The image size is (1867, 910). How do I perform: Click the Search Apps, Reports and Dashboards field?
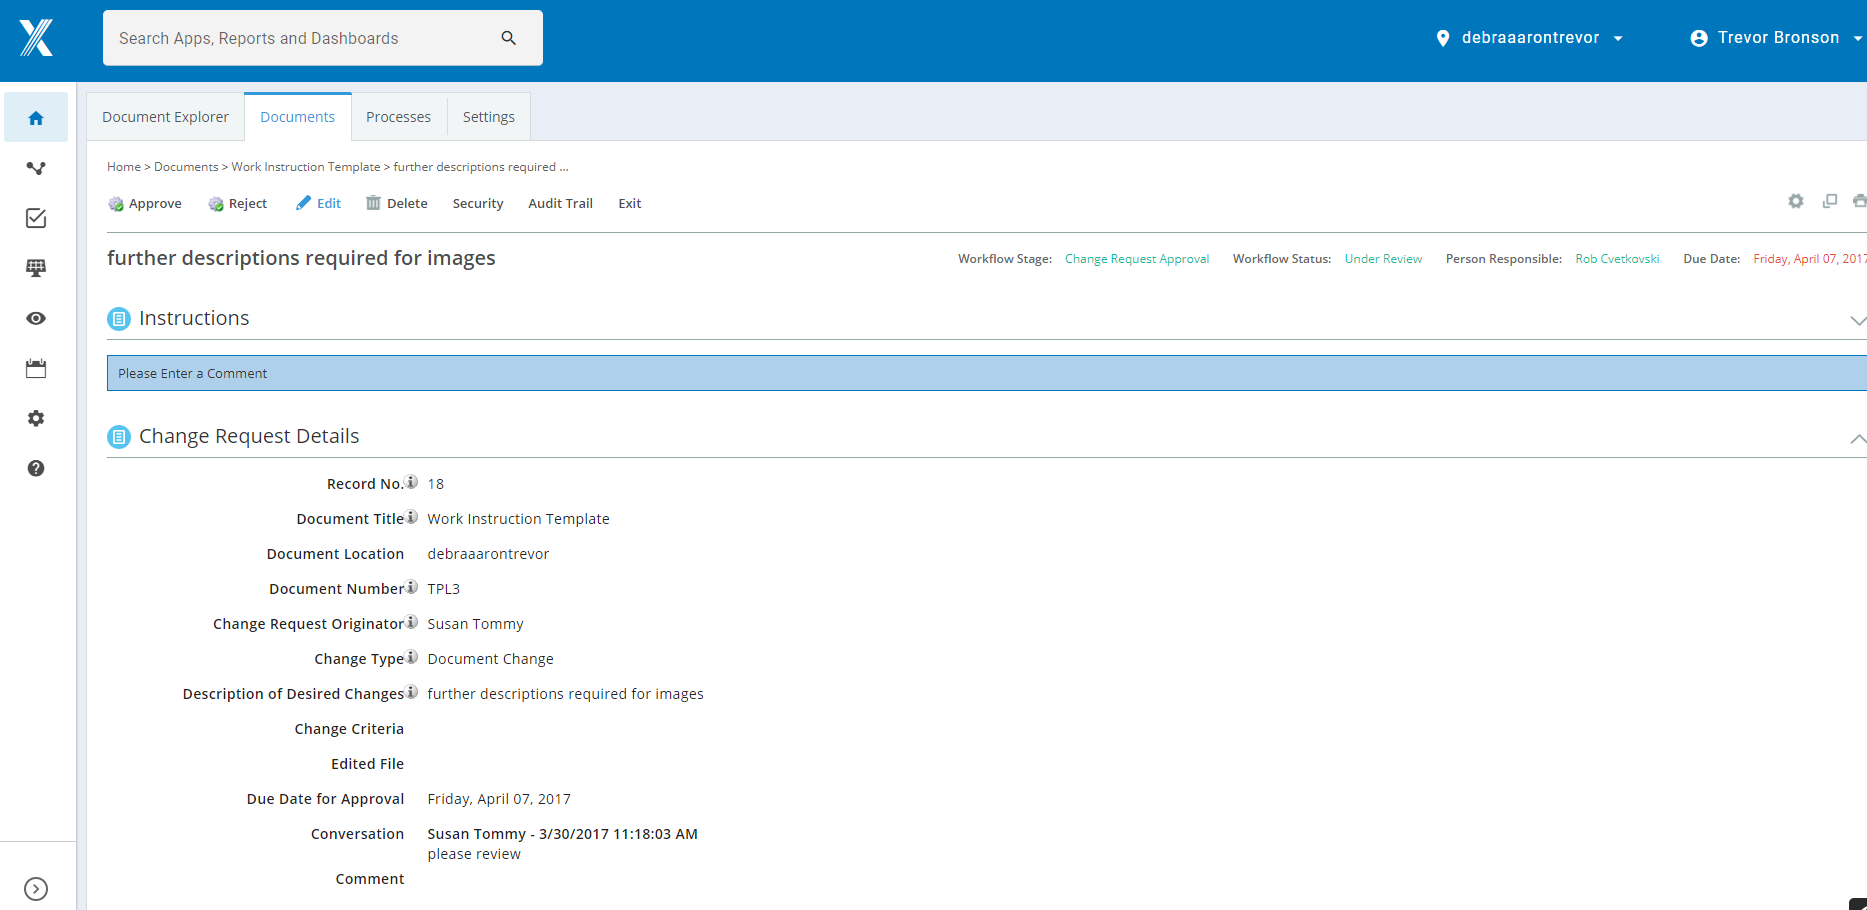point(300,37)
